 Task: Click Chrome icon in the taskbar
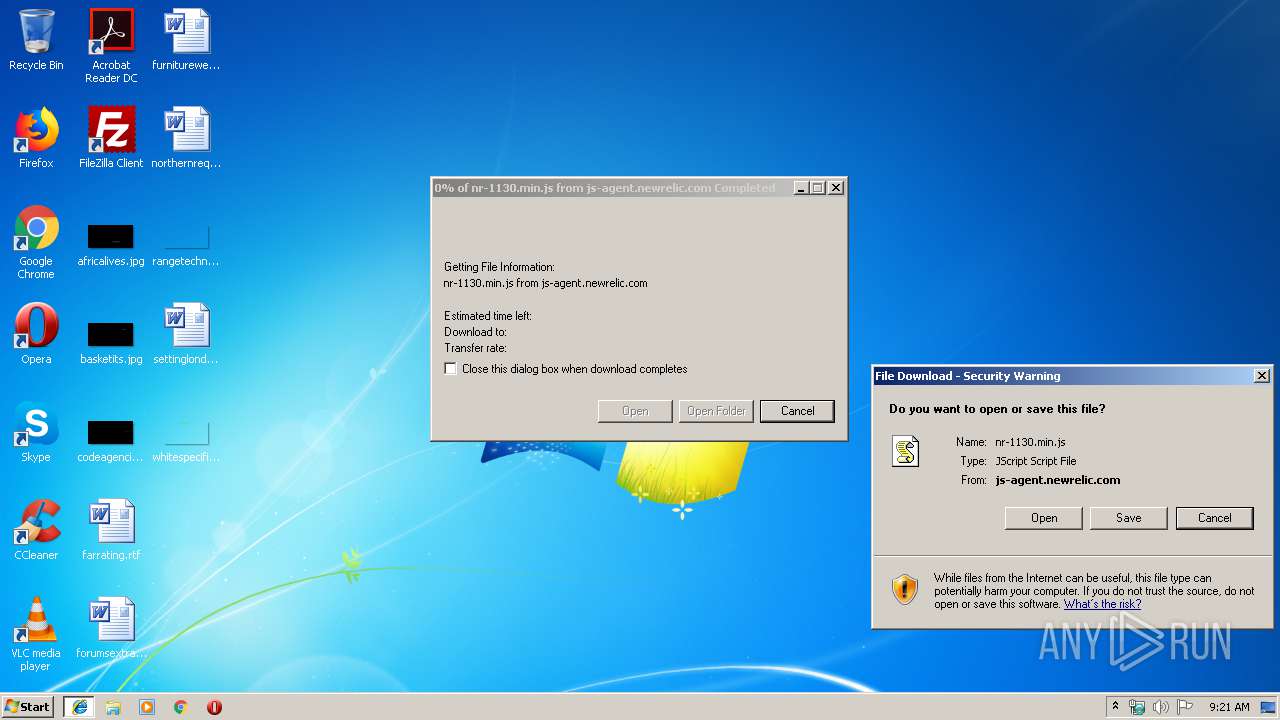[x=181, y=707]
